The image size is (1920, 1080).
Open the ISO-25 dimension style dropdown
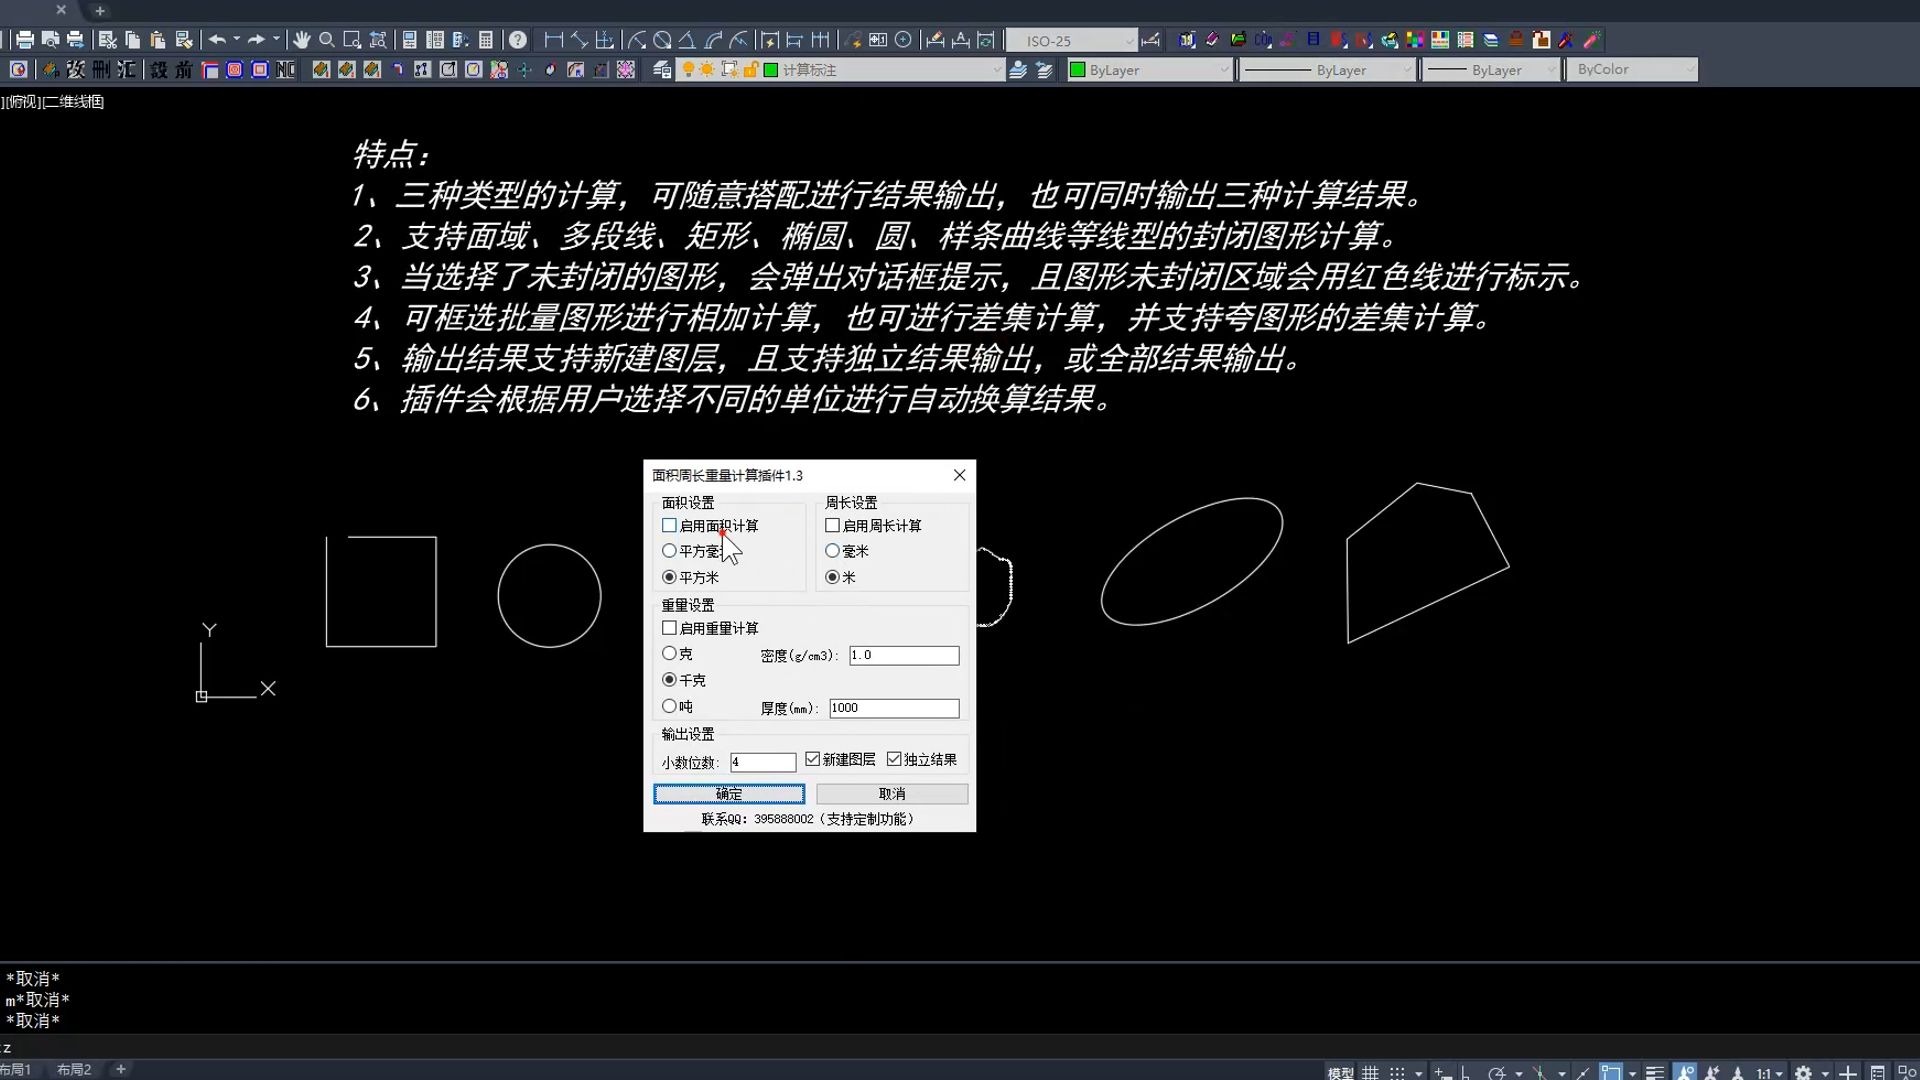[1128, 41]
